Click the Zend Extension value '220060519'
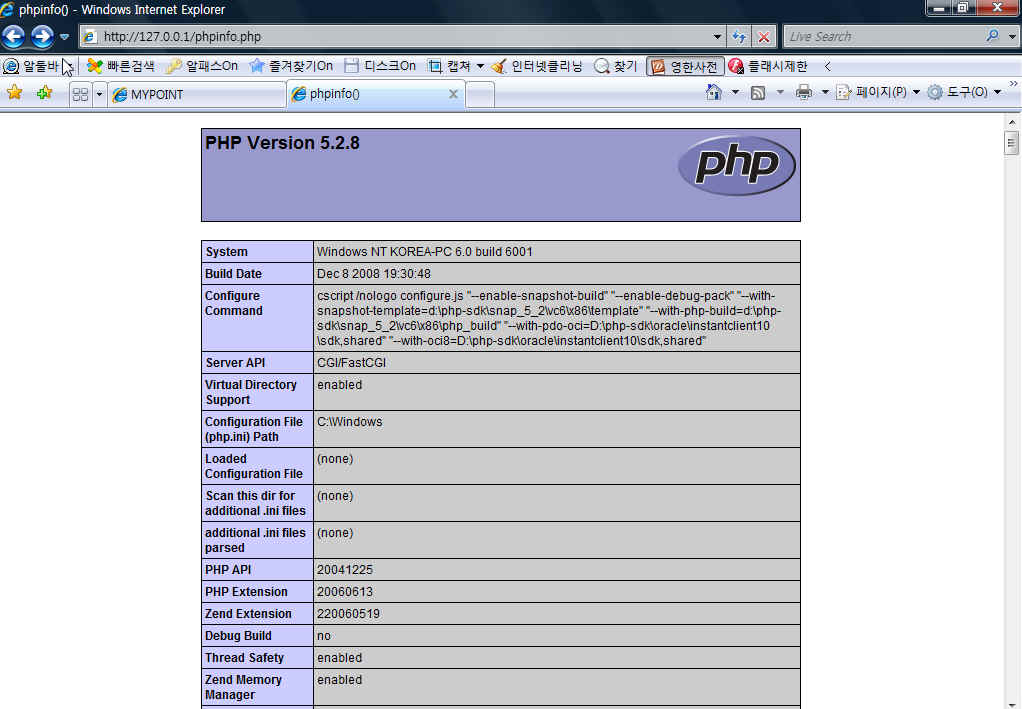The width and height of the screenshot is (1022, 709). tap(348, 614)
